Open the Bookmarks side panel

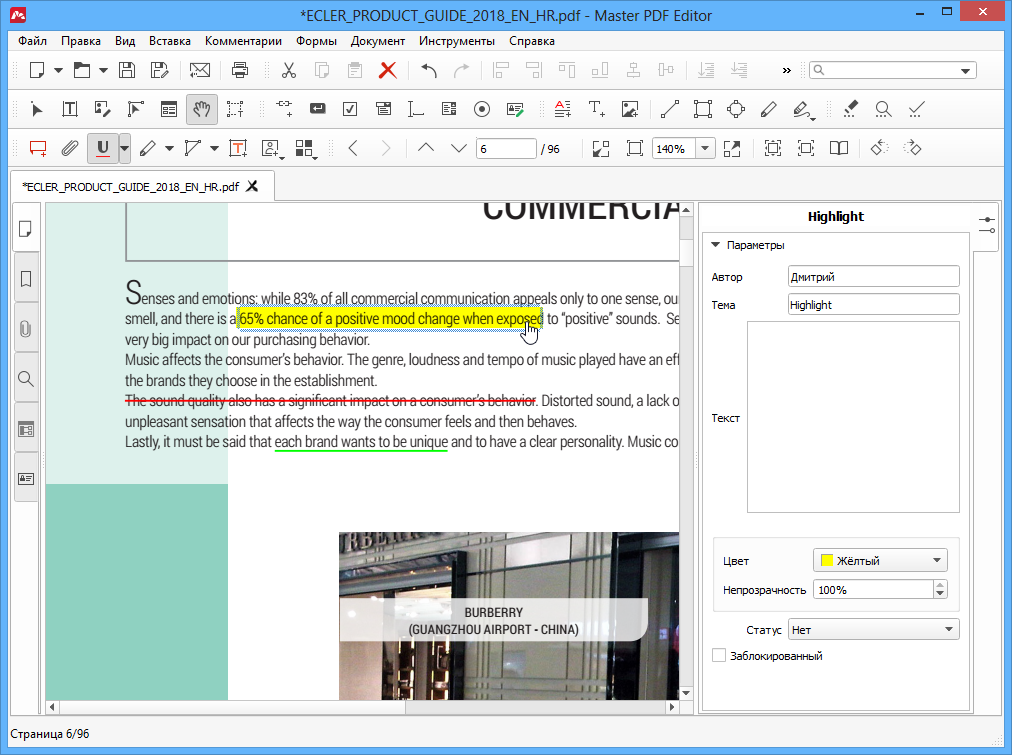(x=26, y=278)
